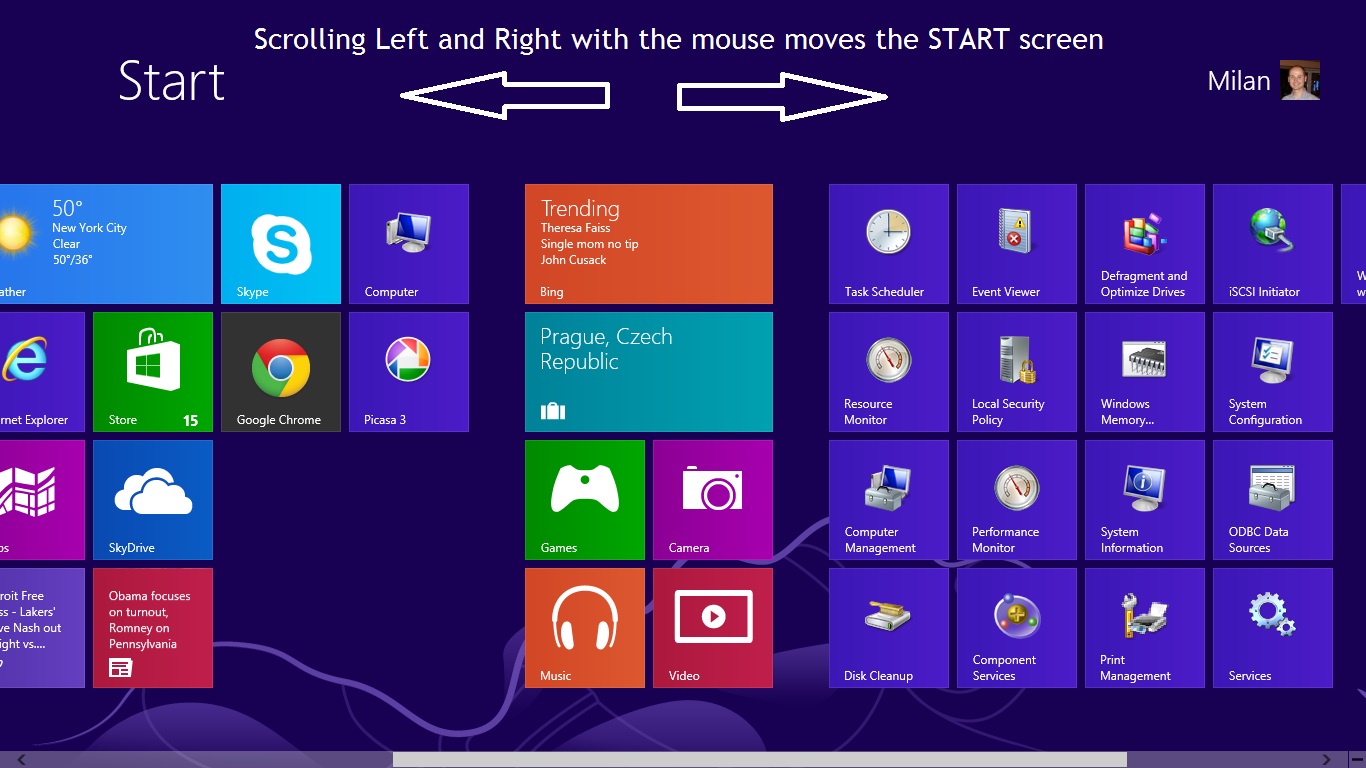Open the Obama focuses on turnout news tile
This screenshot has width=1366, height=768.
pyautogui.click(x=153, y=628)
